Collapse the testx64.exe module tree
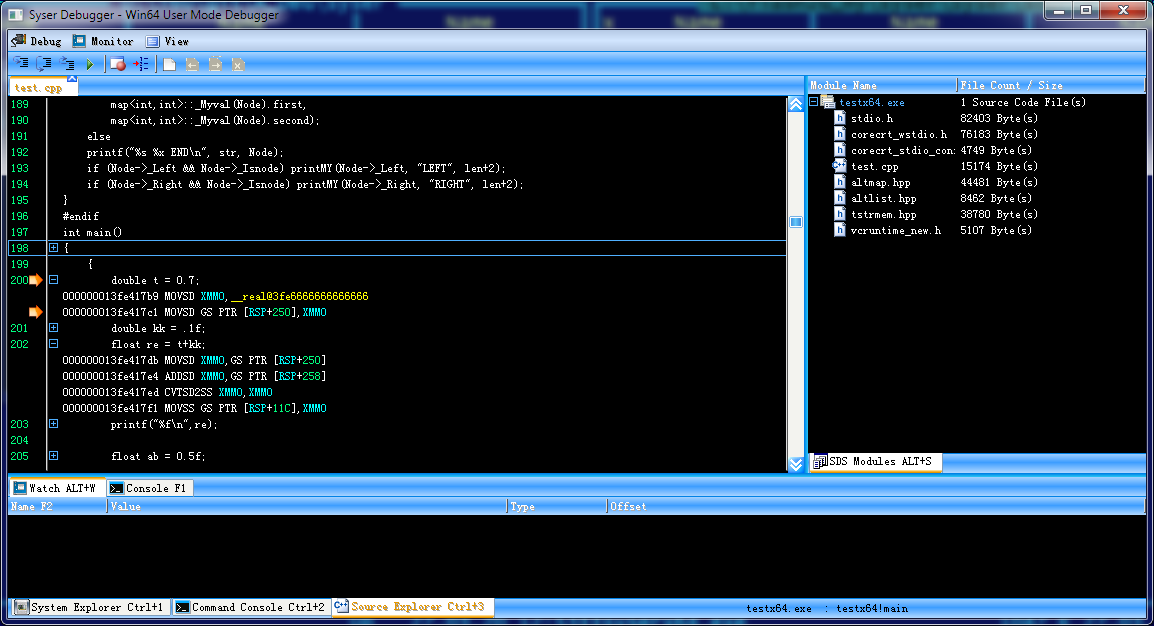This screenshot has height=626, width=1154. tap(813, 102)
